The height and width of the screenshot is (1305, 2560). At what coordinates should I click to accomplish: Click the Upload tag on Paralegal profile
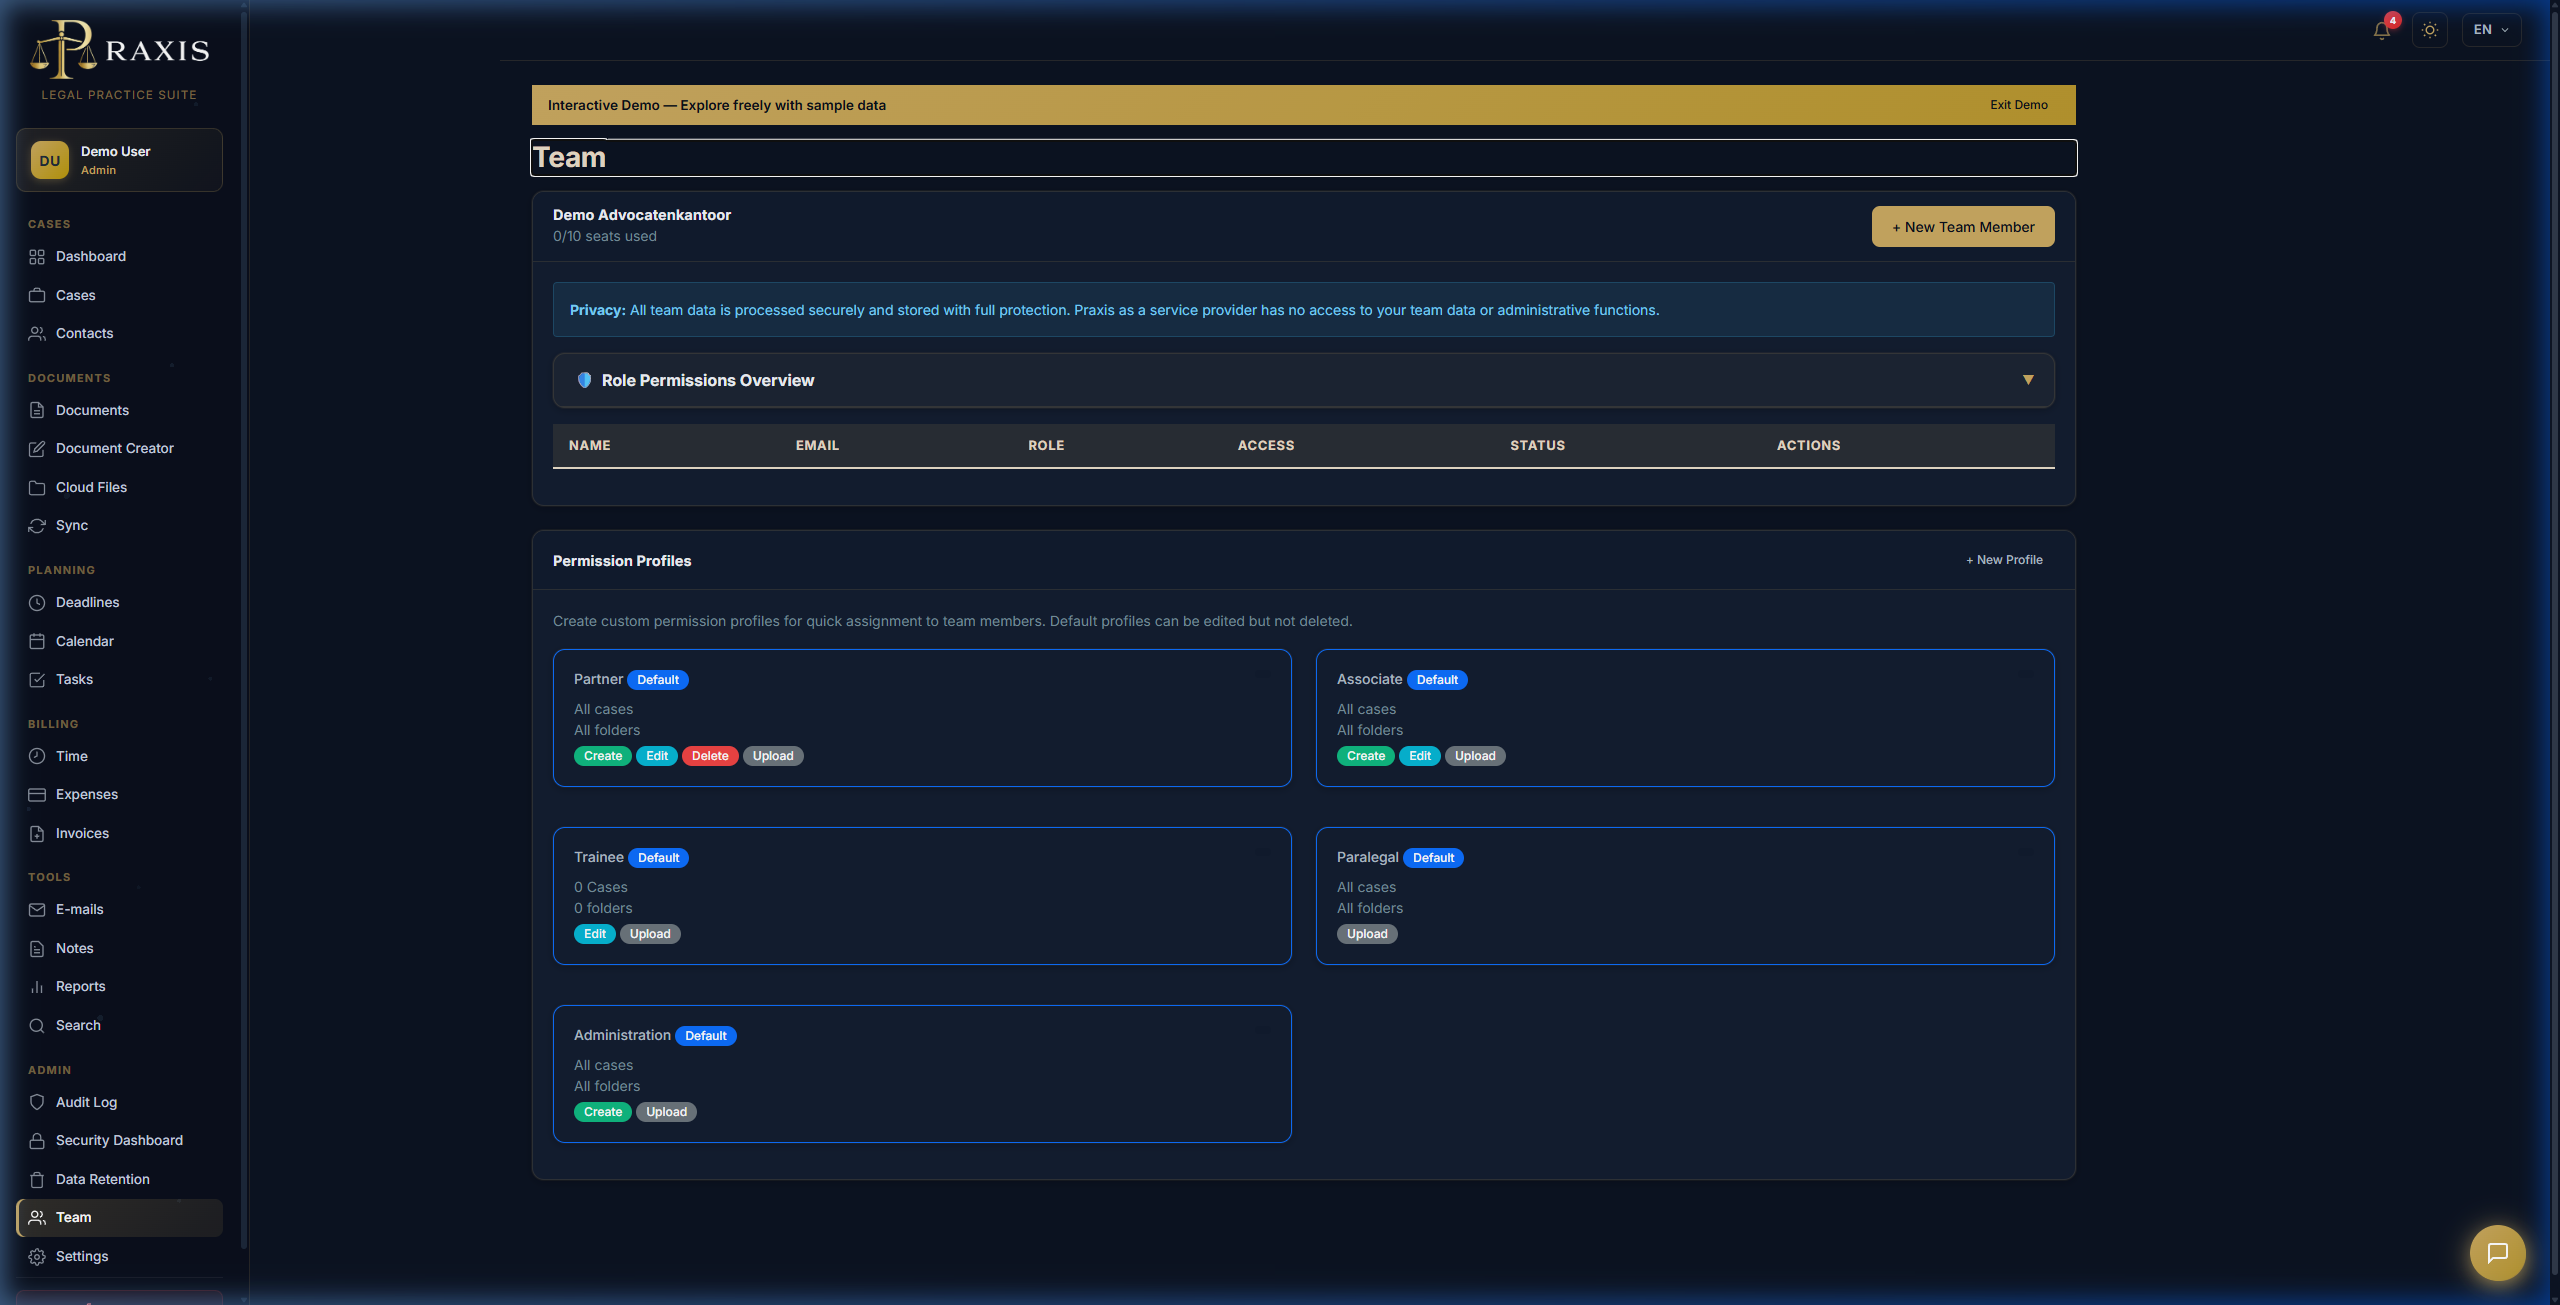(x=1367, y=934)
